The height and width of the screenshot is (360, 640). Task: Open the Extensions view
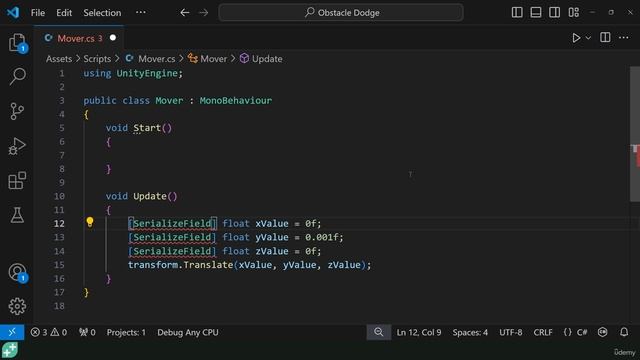pos(17,180)
